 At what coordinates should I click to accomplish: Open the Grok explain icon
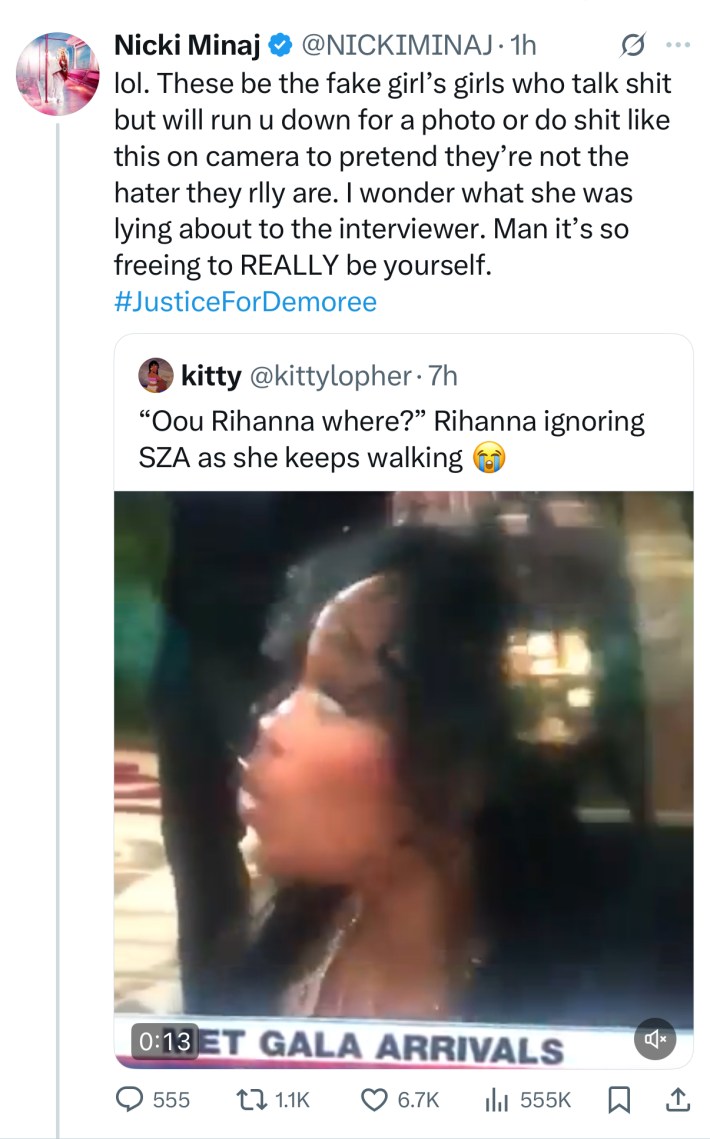click(x=632, y=45)
